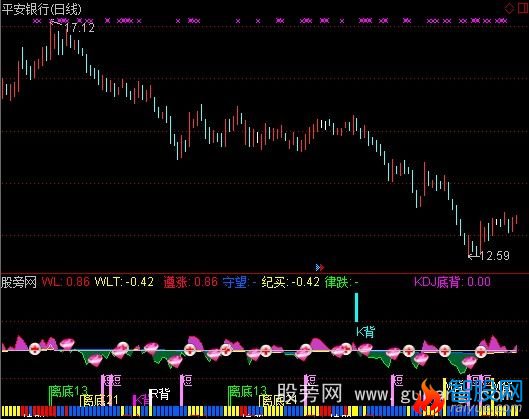Select the WLT: -0.42 indicator value
Viewport: 529px width, 419px height.
pos(124,282)
